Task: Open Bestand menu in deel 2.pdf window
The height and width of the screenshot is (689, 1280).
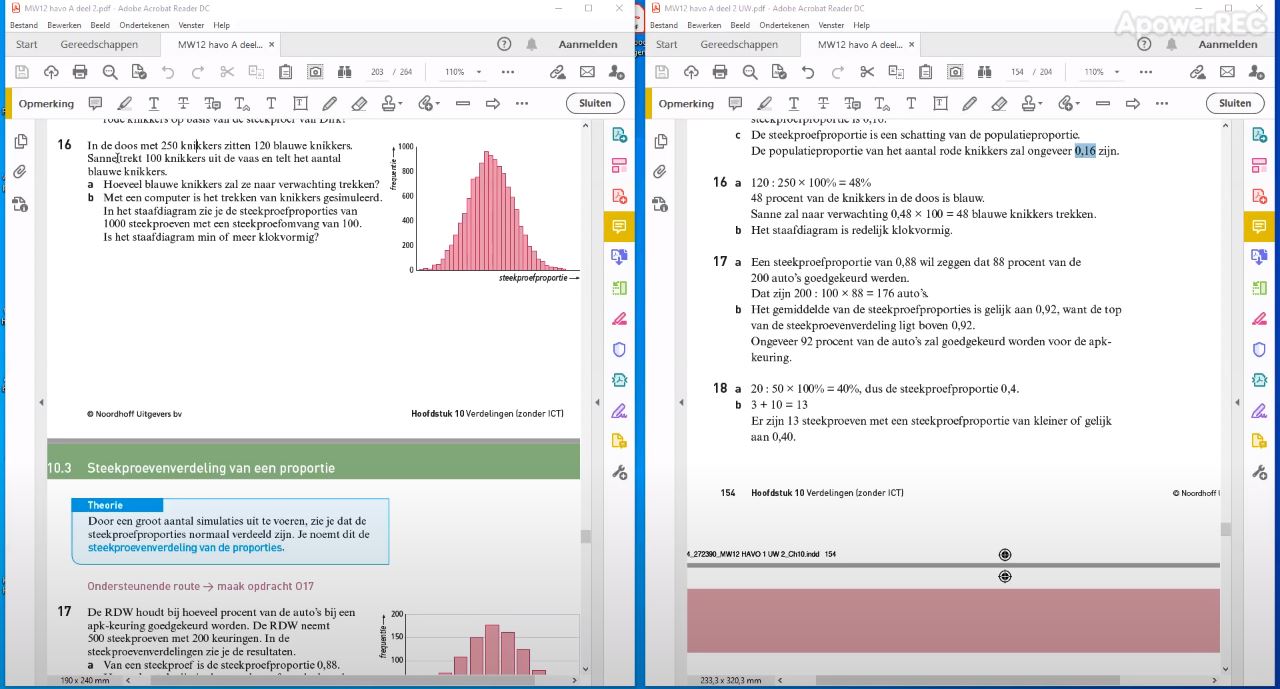Action: click(x=24, y=25)
